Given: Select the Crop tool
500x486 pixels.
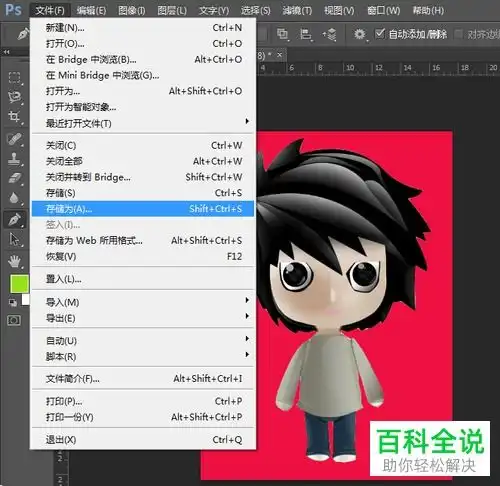Looking at the screenshot, I should point(14,117).
